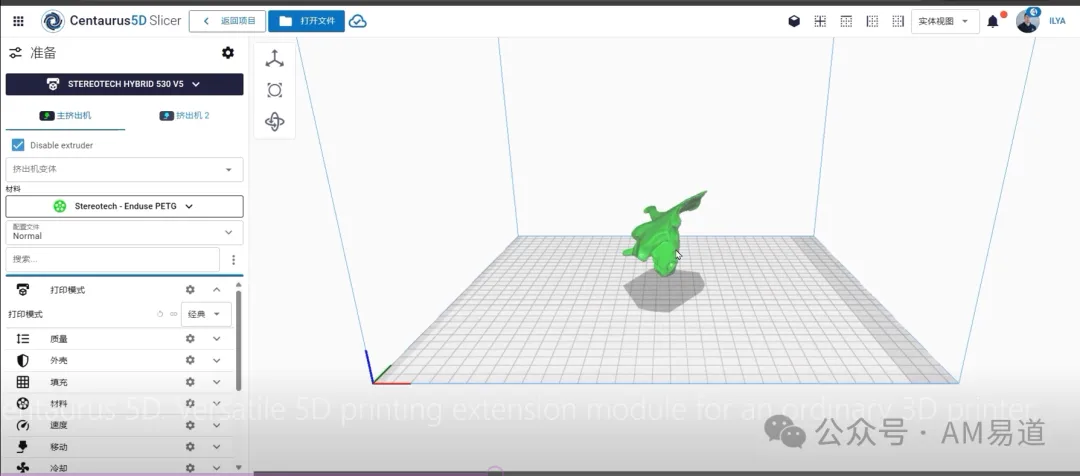Click the 冷却 section label
The image size is (1080, 476).
(59, 468)
